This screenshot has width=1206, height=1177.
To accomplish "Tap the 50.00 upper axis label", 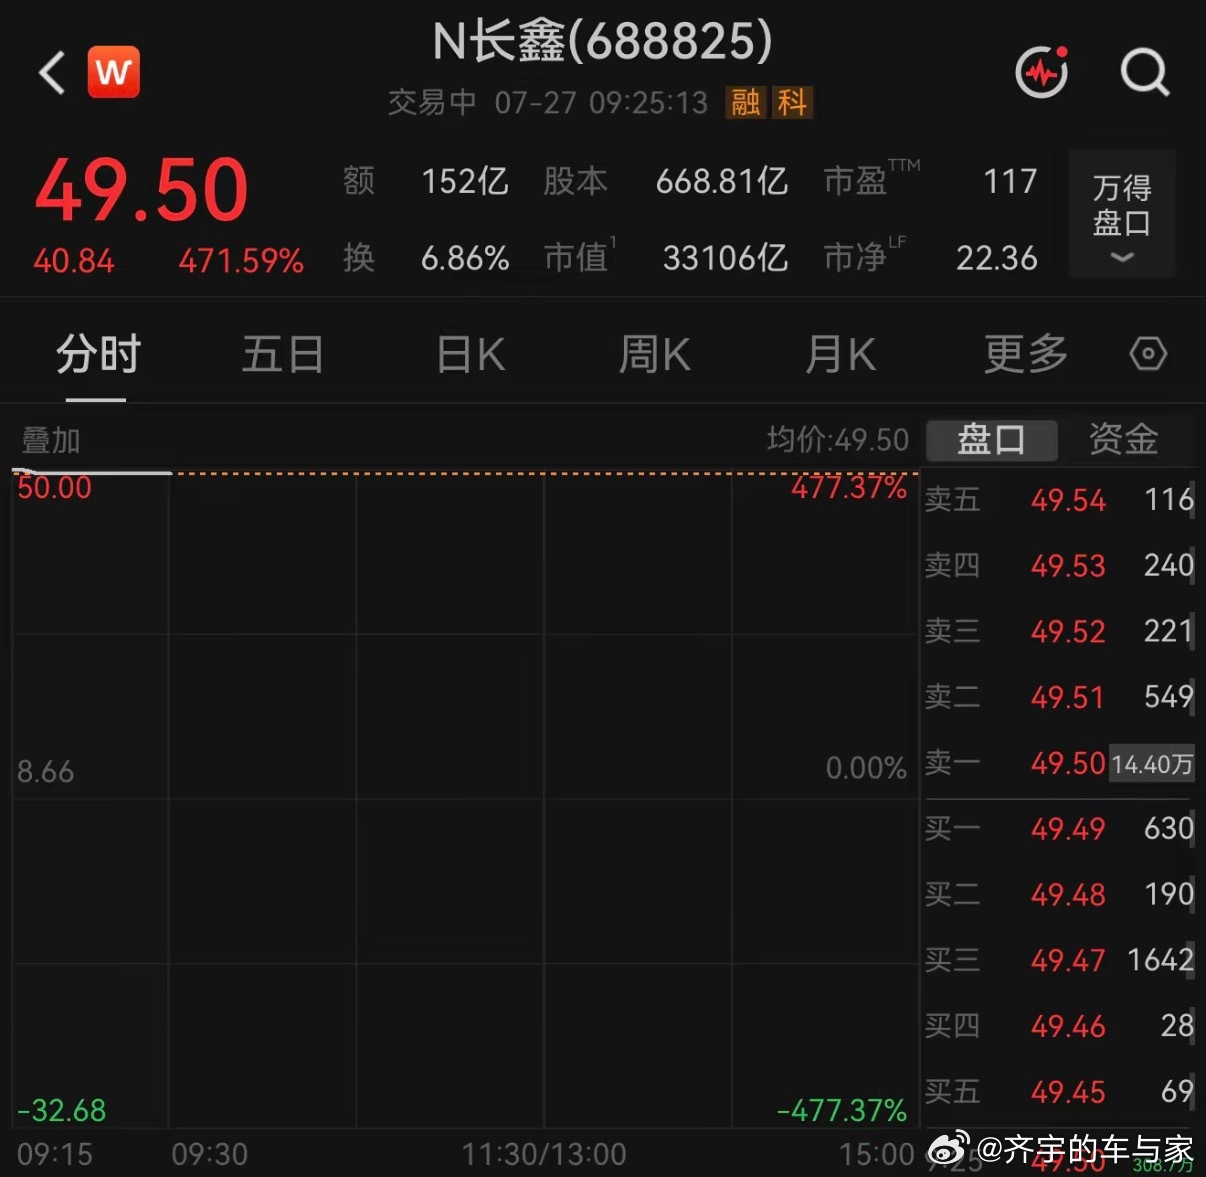I will pos(54,488).
